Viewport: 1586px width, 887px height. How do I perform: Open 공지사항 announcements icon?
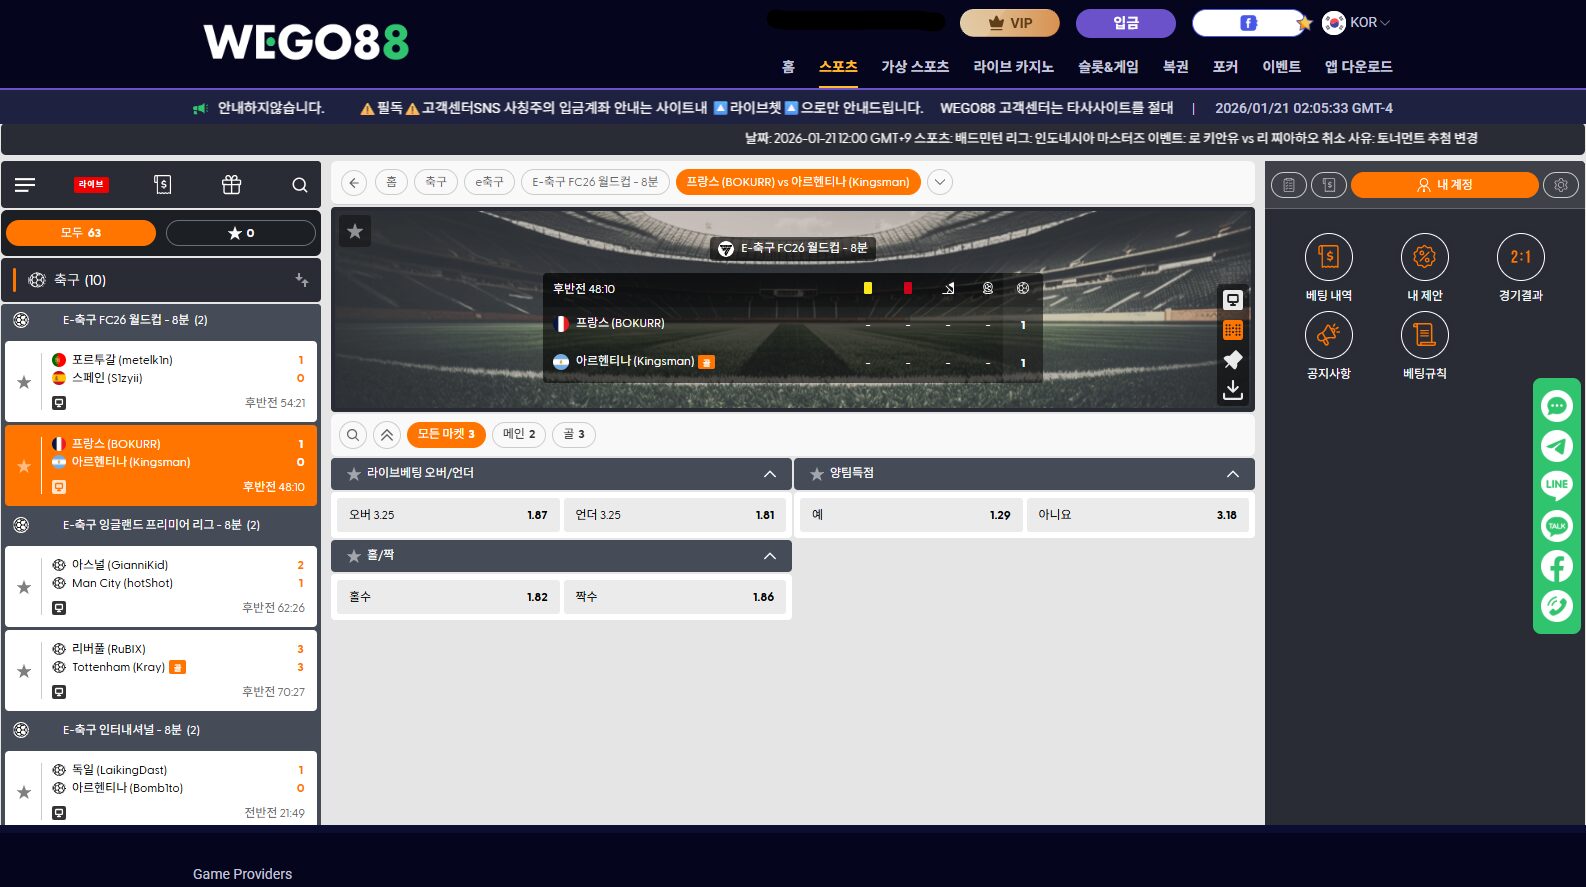pyautogui.click(x=1329, y=336)
